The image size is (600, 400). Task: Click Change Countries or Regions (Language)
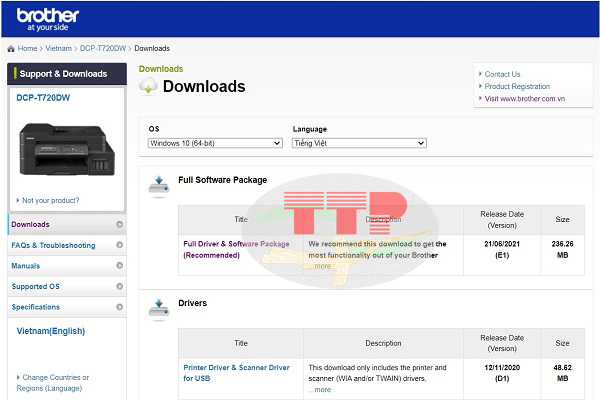click(52, 383)
